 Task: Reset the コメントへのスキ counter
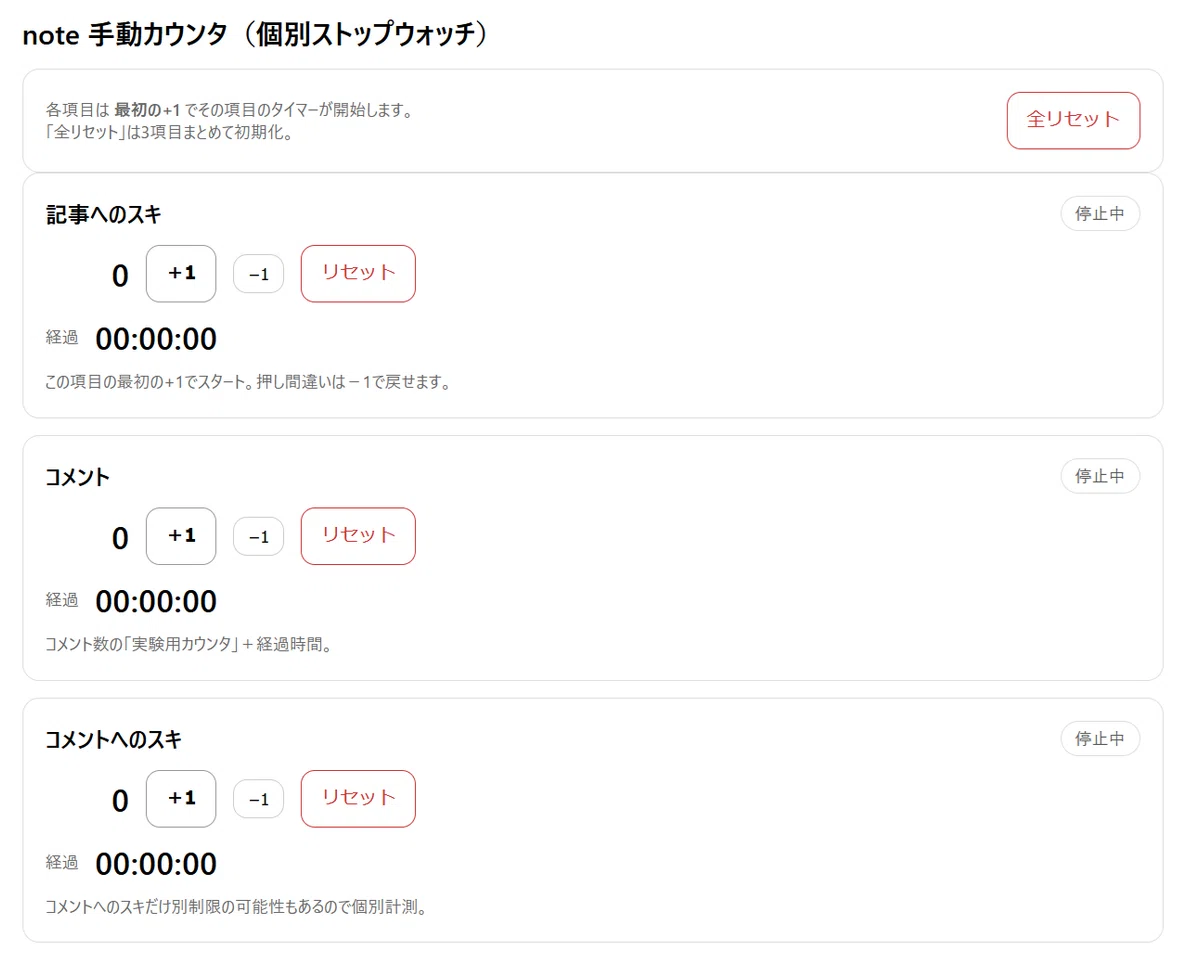coord(358,798)
